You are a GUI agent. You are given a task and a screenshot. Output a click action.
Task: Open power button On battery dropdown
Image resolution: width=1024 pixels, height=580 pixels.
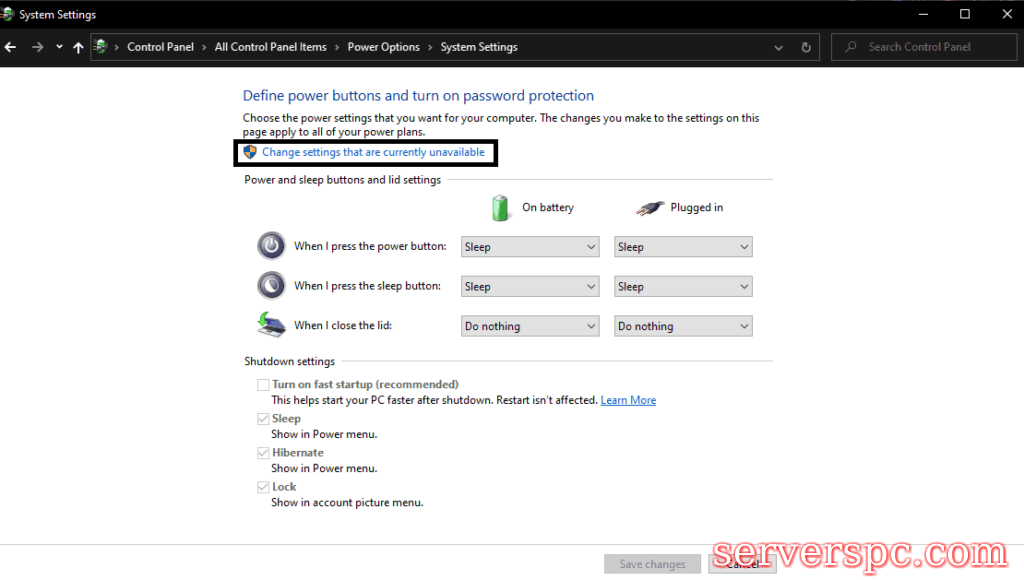pos(529,247)
